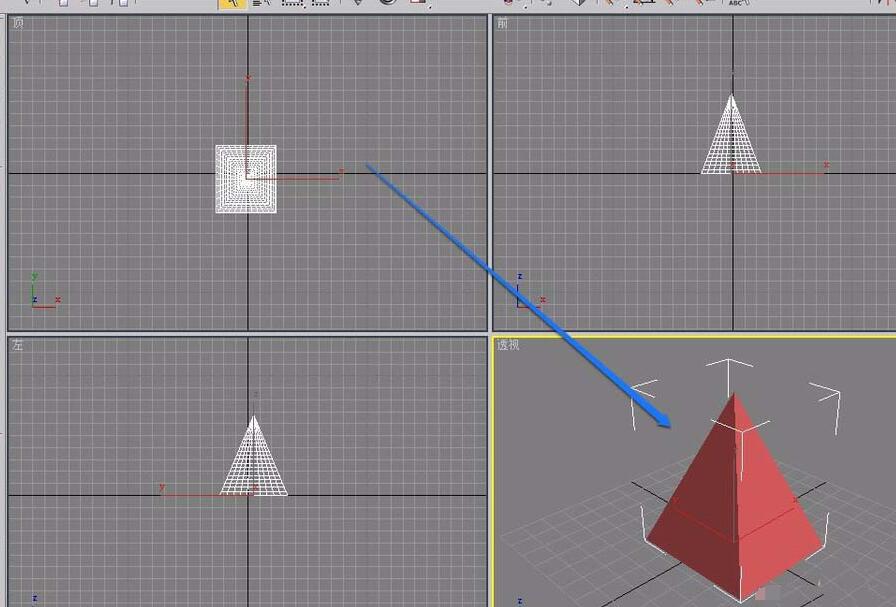Toggle the Window/Crossing selection icon

321,2
